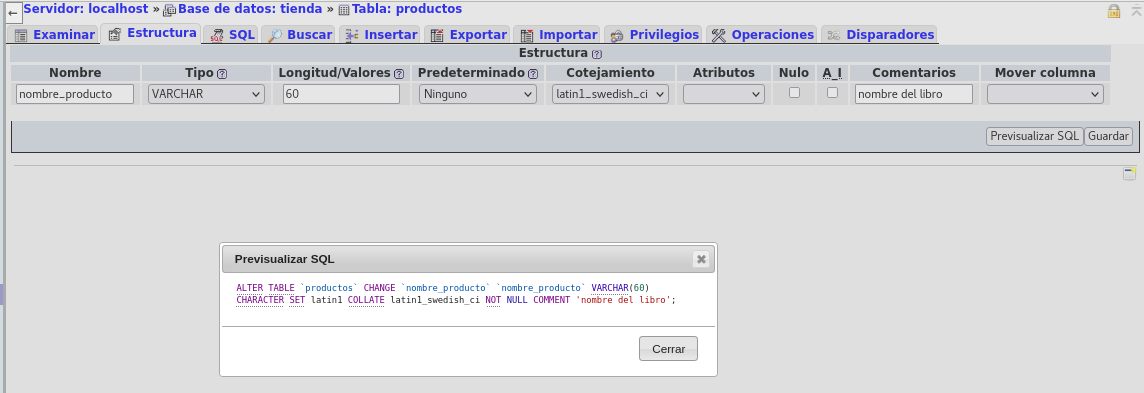This screenshot has width=1144, height=393.
Task: Open the console note icon on the right
Action: (x=1129, y=174)
